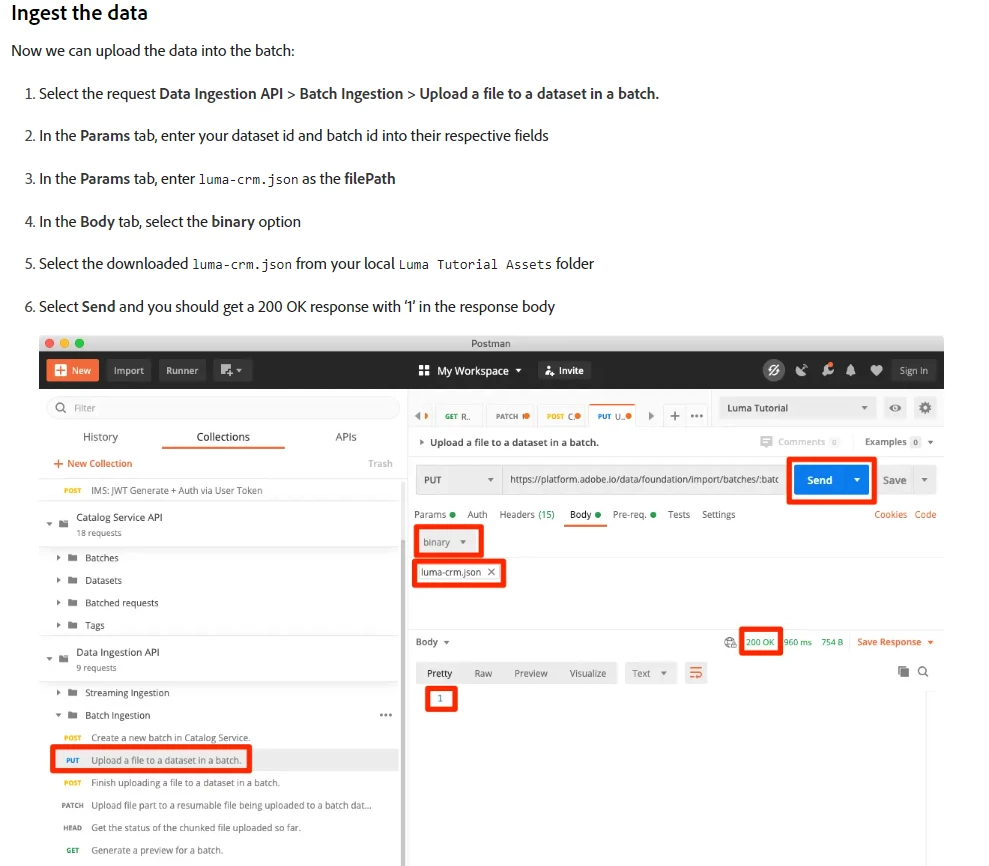Click the network globe icon near status
989x866 pixels.
coord(730,642)
